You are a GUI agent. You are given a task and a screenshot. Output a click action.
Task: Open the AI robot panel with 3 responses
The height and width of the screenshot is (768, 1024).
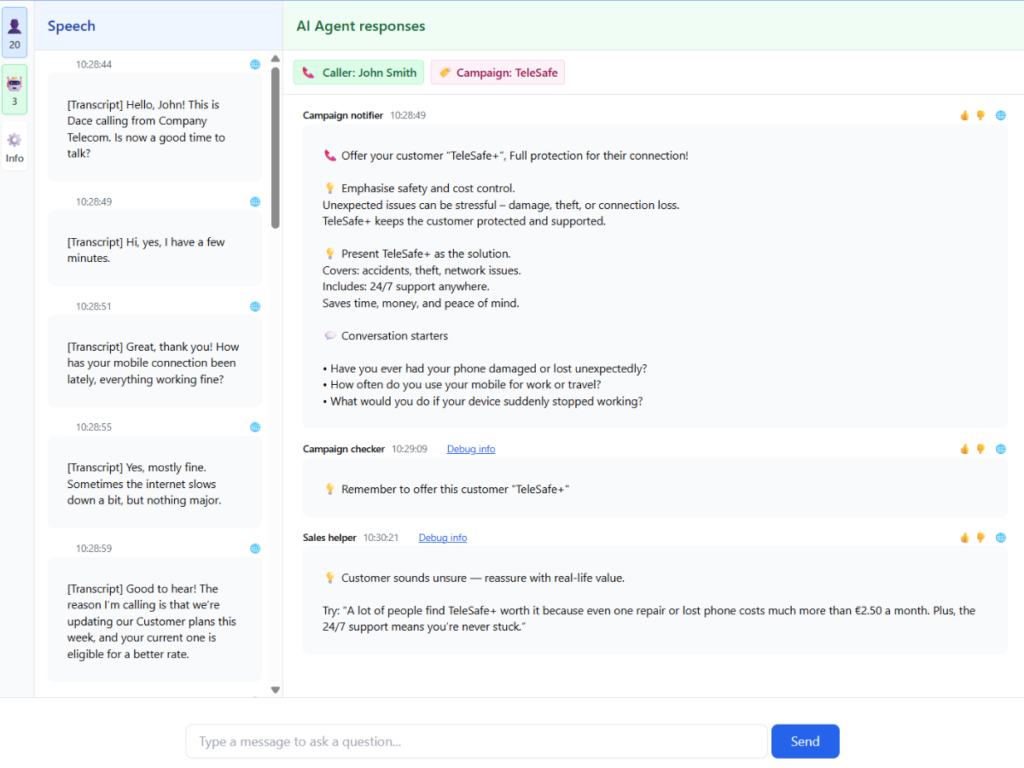click(14, 89)
